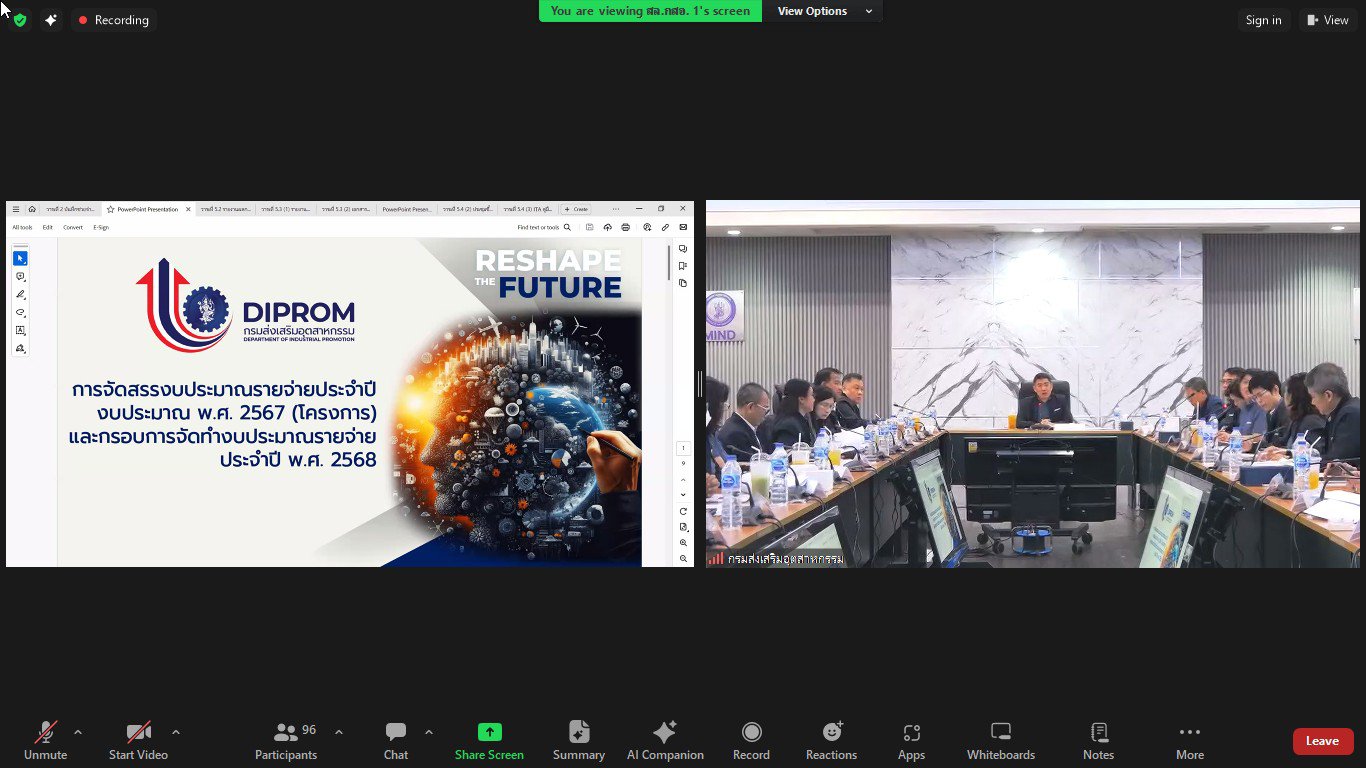The height and width of the screenshot is (768, 1366).
Task: Close the PowerPoint Presentation tab
Action: [x=188, y=209]
